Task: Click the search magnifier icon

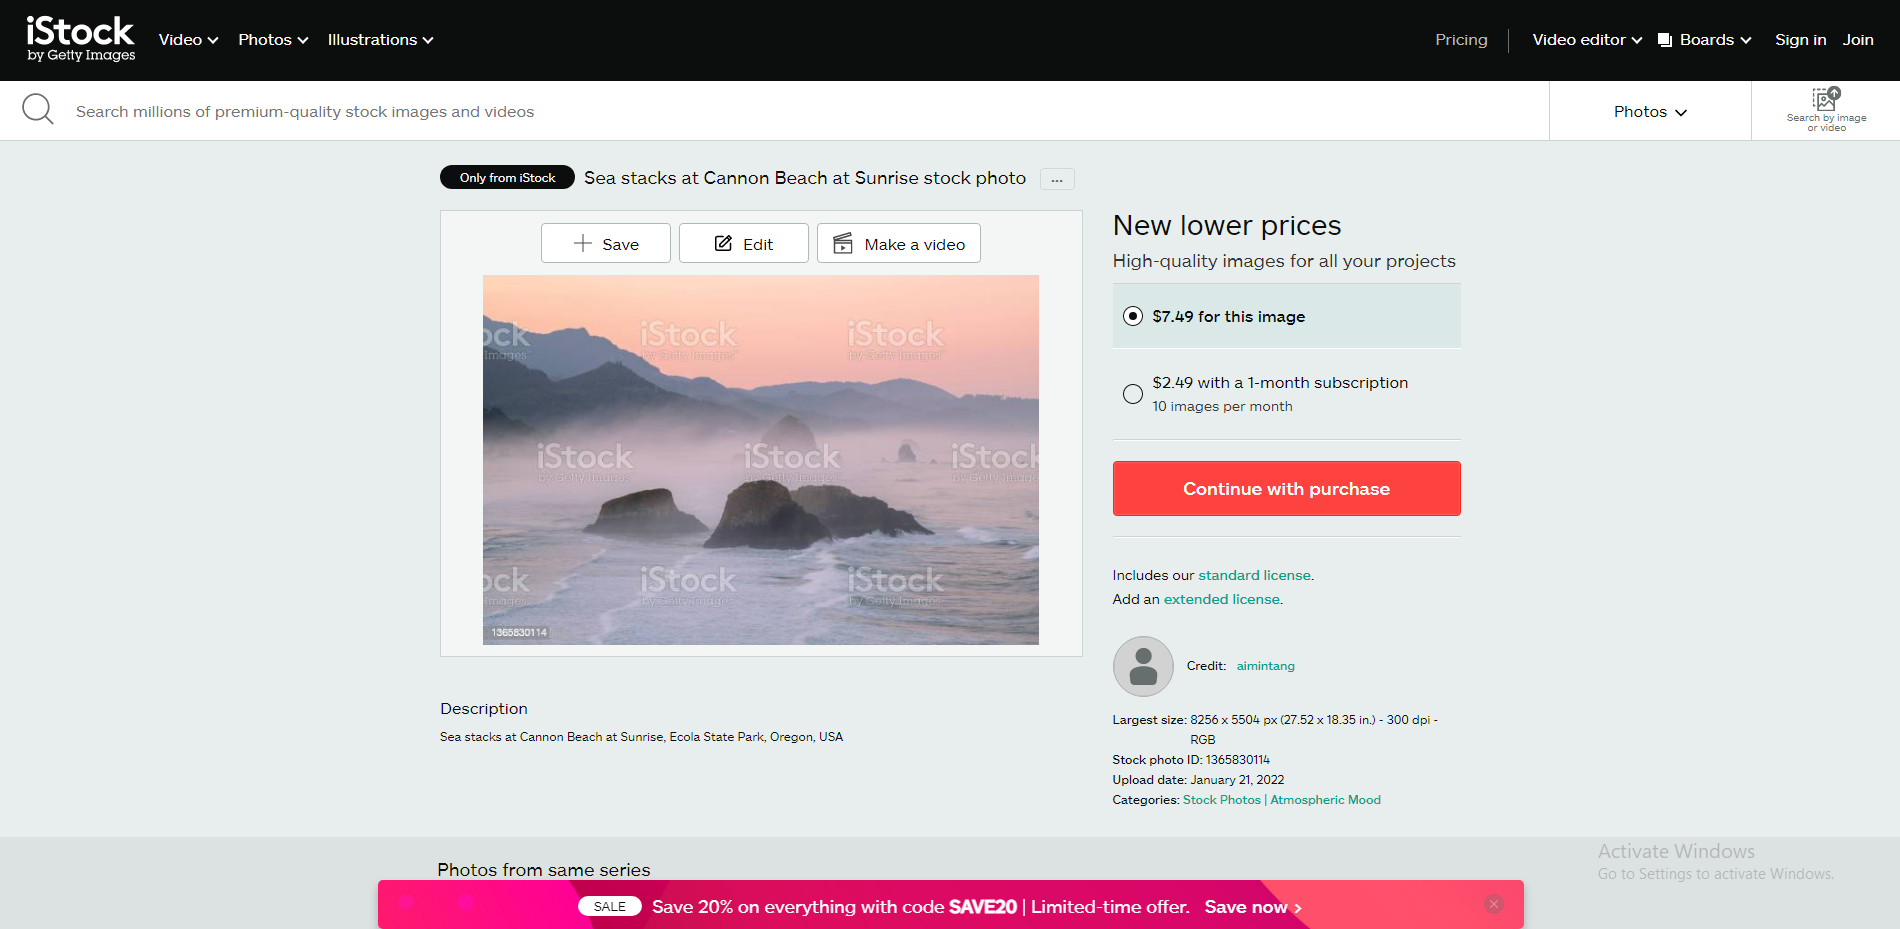Action: click(x=38, y=108)
